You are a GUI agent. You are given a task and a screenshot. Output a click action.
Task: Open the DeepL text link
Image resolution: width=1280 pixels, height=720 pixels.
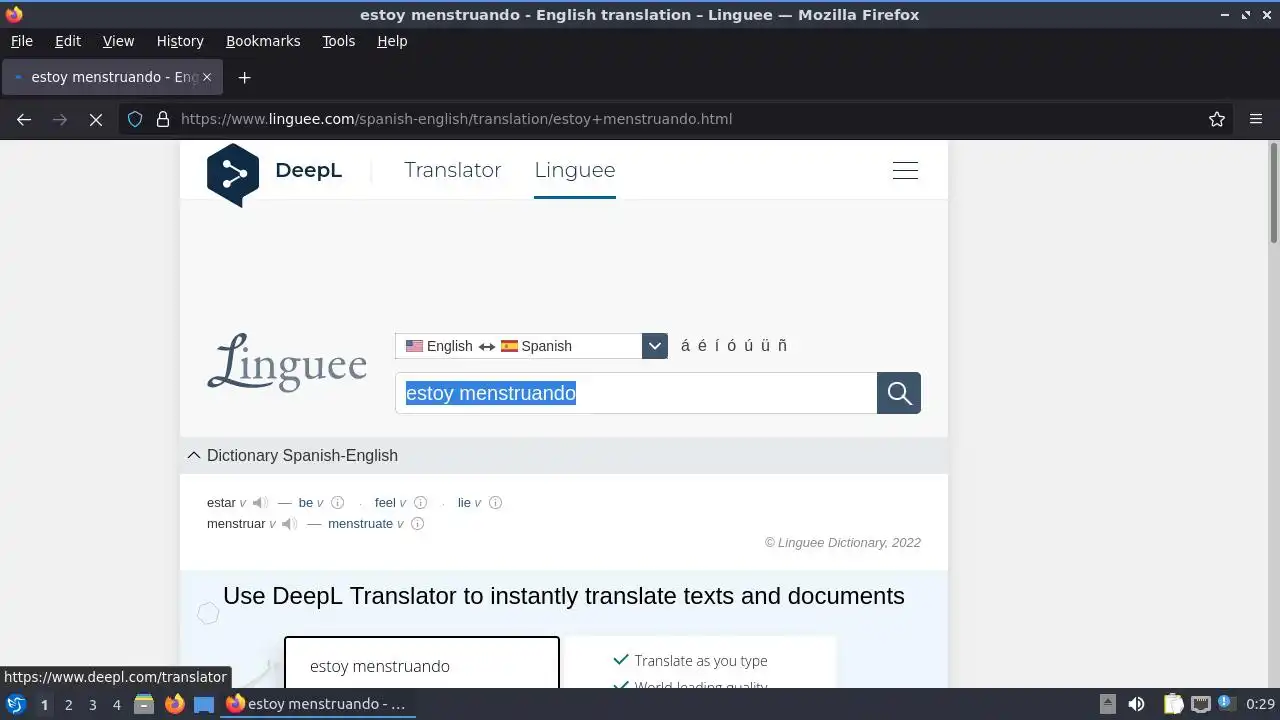(x=308, y=170)
